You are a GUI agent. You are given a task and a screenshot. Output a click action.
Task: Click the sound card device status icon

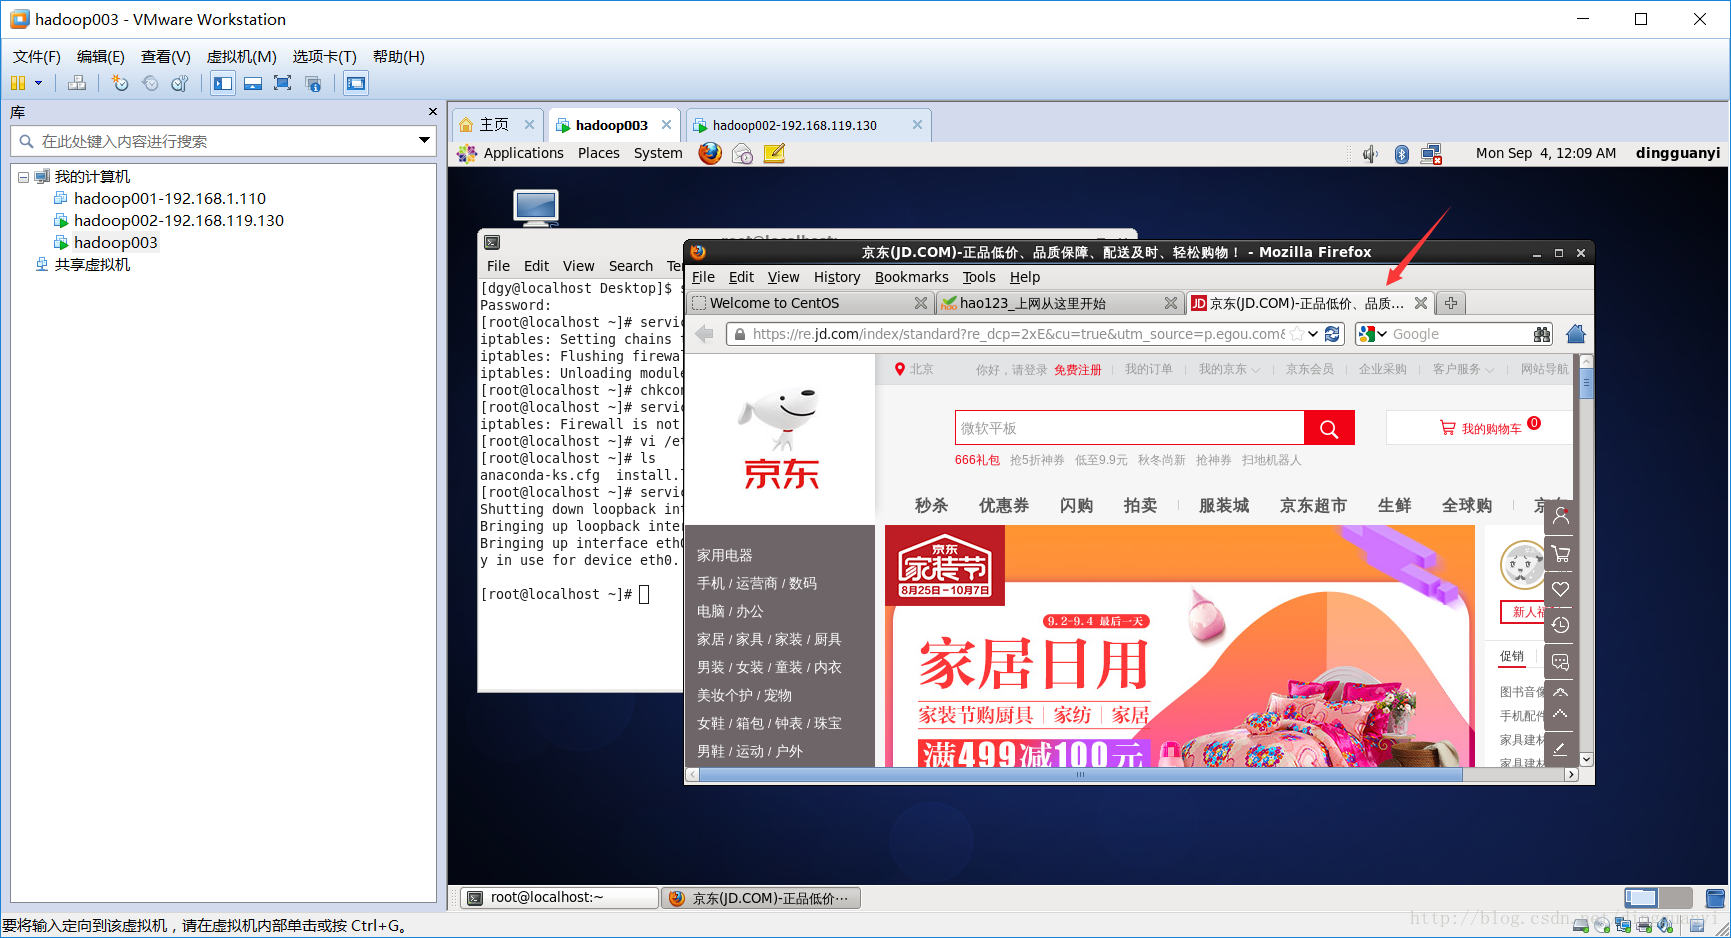(1665, 926)
